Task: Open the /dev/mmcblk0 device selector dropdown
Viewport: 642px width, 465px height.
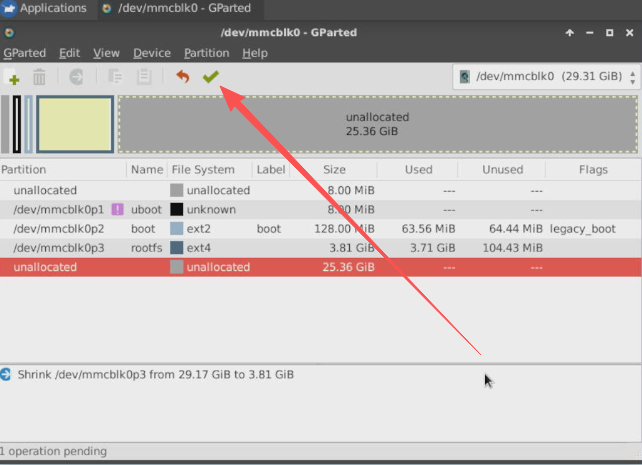Action: point(547,77)
